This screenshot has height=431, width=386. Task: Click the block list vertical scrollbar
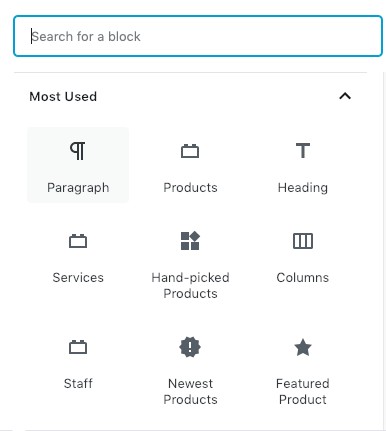click(x=384, y=250)
